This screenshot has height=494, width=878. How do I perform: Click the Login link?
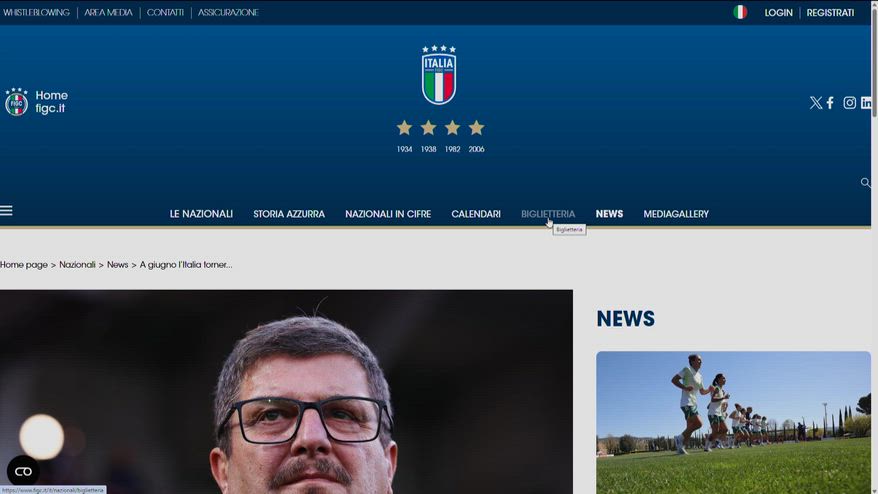tap(778, 13)
